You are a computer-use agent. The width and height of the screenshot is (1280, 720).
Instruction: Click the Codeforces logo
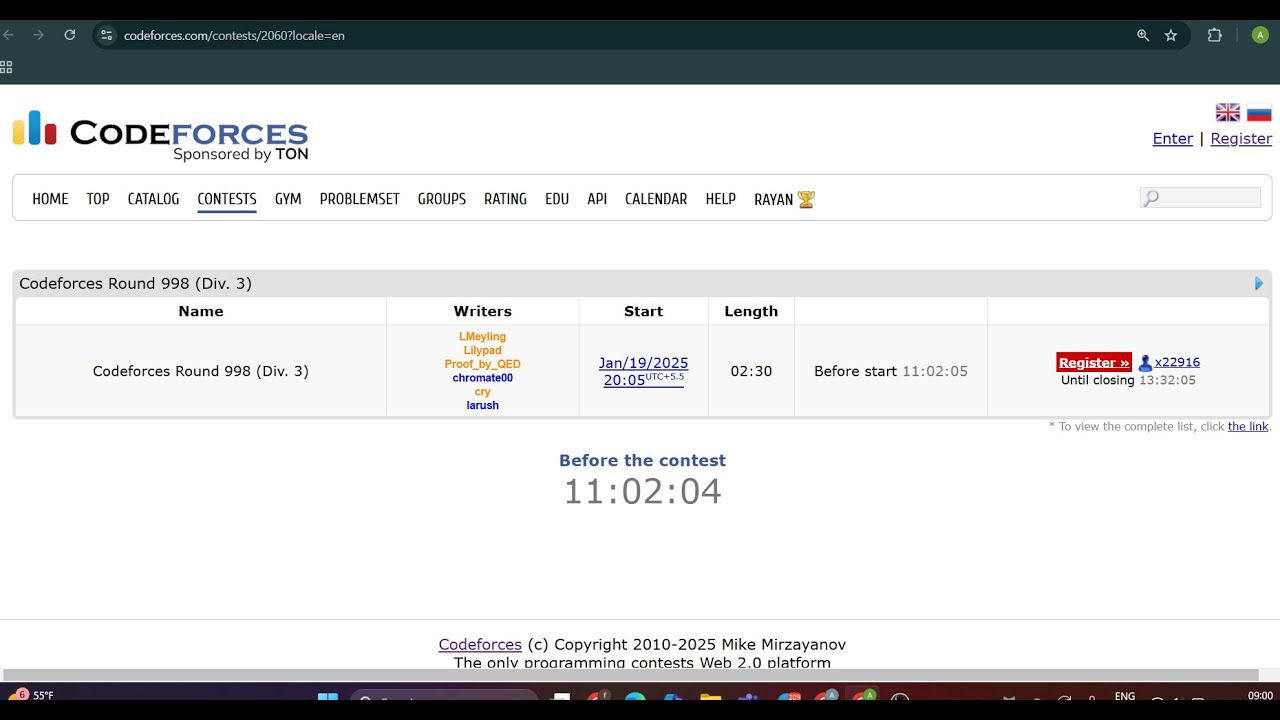pyautogui.click(x=160, y=135)
